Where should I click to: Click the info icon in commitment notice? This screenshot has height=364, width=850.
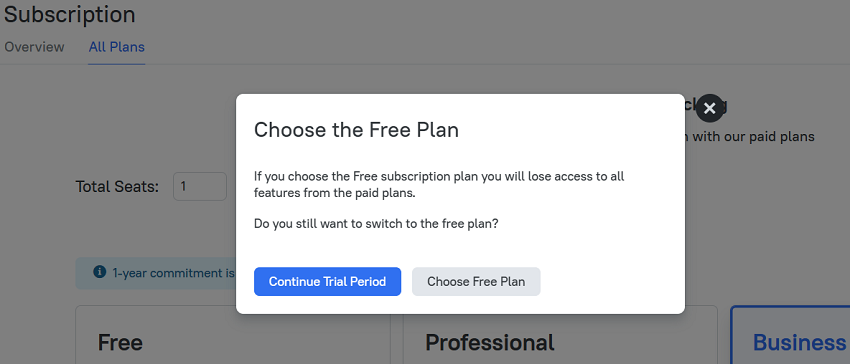pyautogui.click(x=100, y=272)
